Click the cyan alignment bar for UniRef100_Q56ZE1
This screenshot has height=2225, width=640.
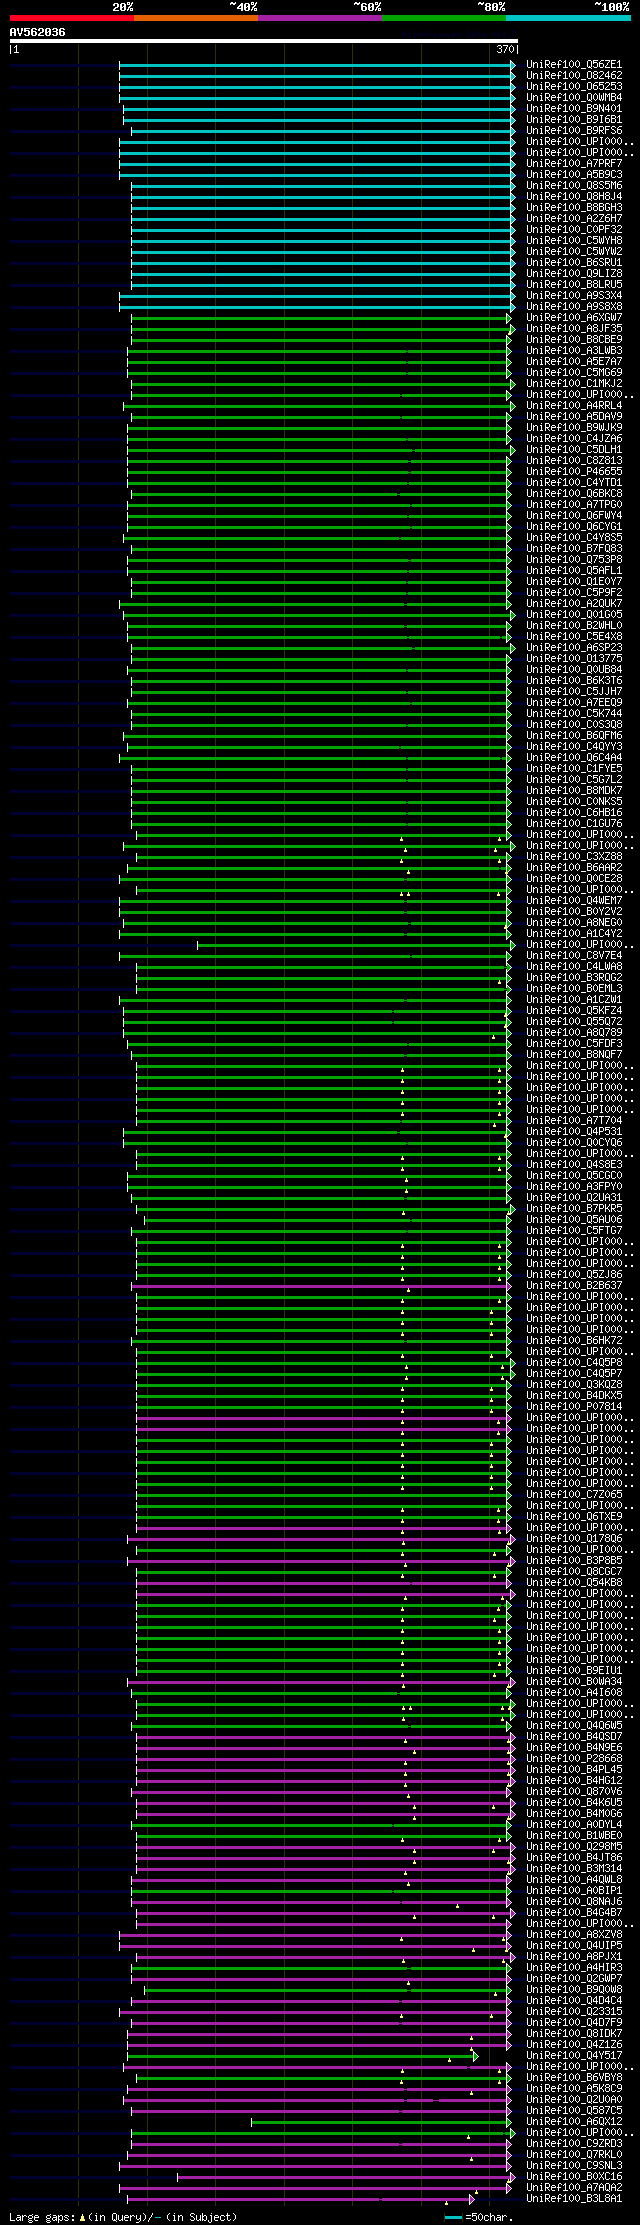pos(316,65)
